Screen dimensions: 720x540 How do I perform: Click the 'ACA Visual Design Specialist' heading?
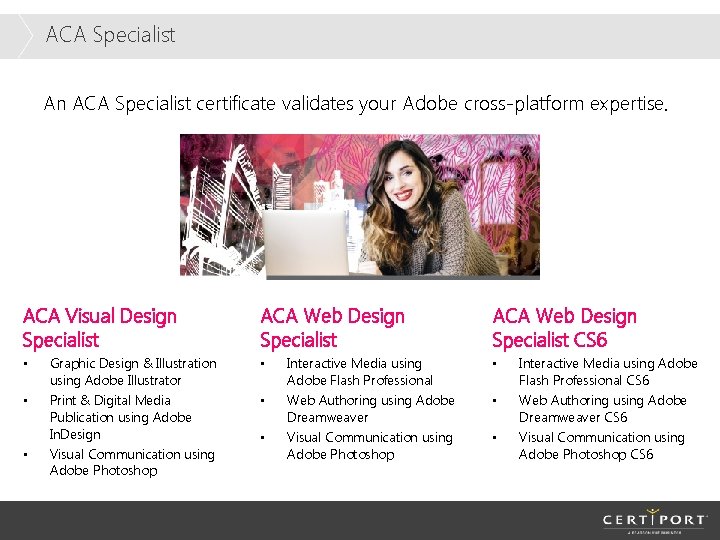(x=100, y=328)
